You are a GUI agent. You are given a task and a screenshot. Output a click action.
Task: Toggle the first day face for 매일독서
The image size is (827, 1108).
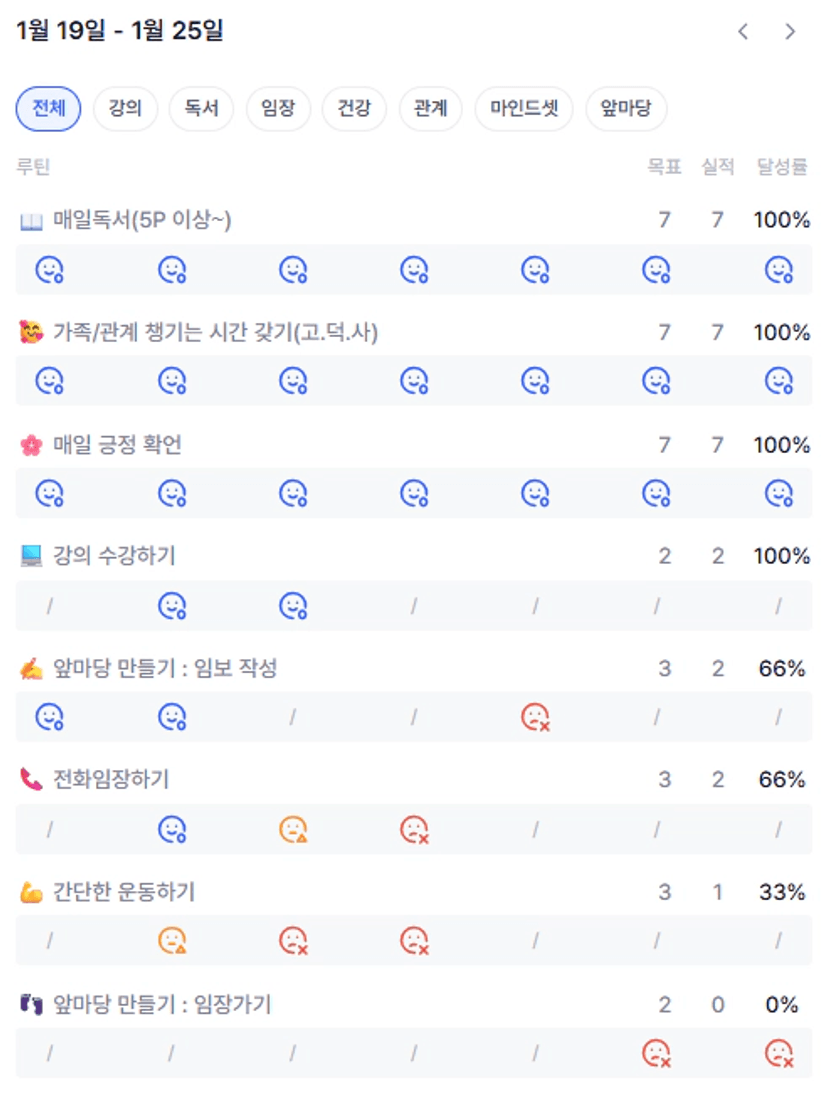pos(50,270)
